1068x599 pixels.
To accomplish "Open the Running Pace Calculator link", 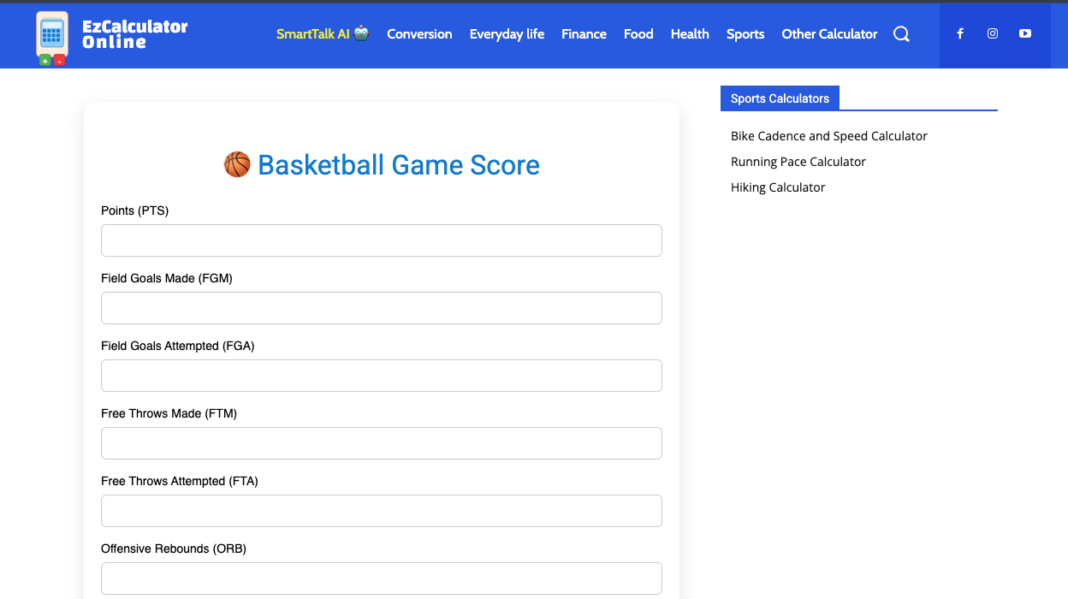I will (797, 161).
